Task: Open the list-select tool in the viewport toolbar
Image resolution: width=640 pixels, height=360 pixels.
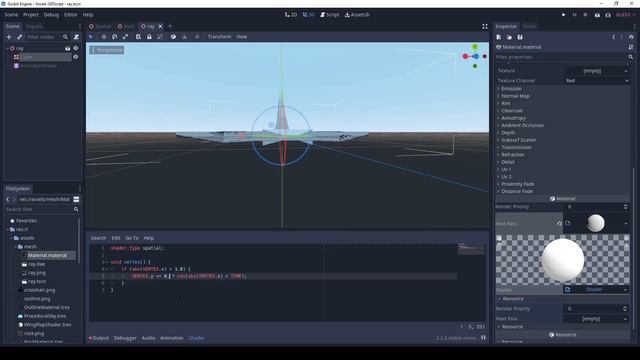Action: [x=138, y=37]
